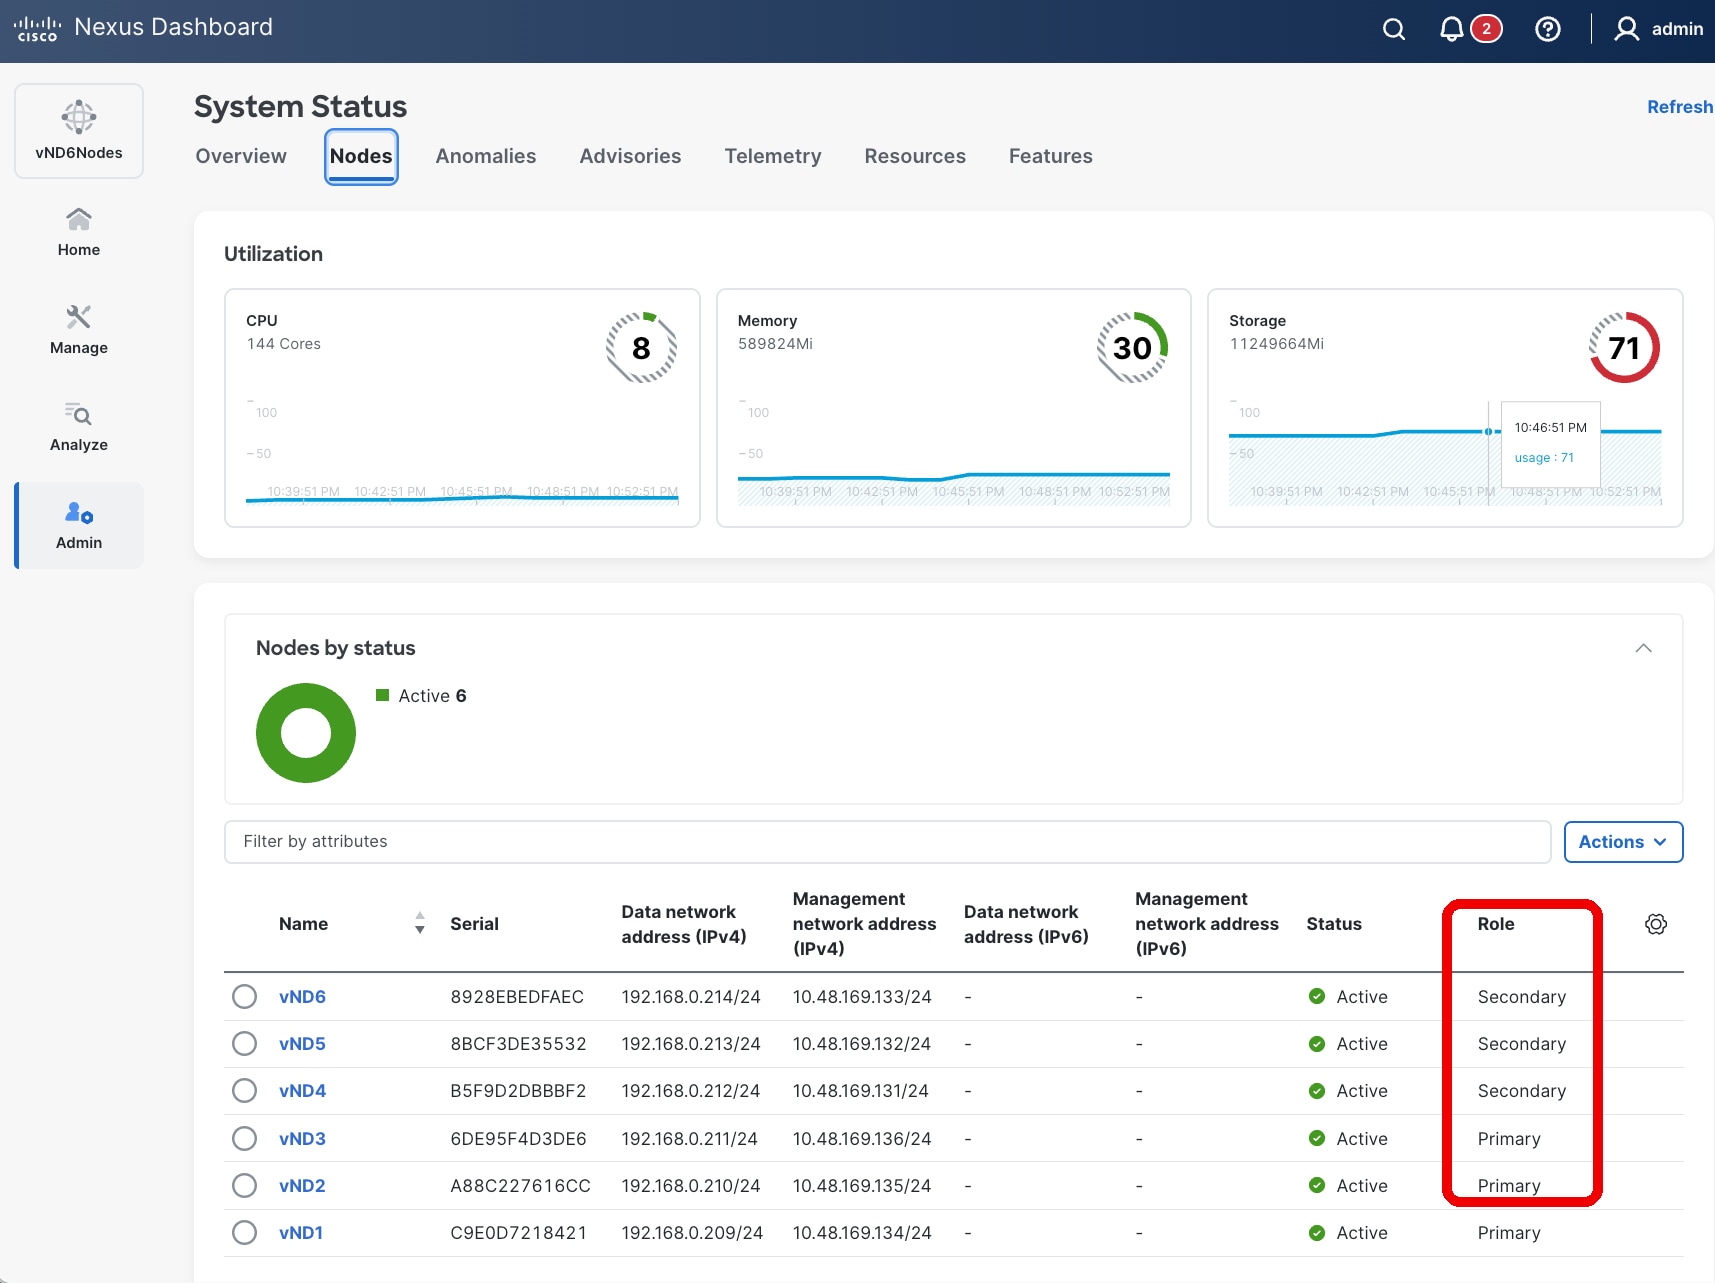1715x1283 pixels.
Task: Switch to the Anomalies tab
Action: click(486, 156)
